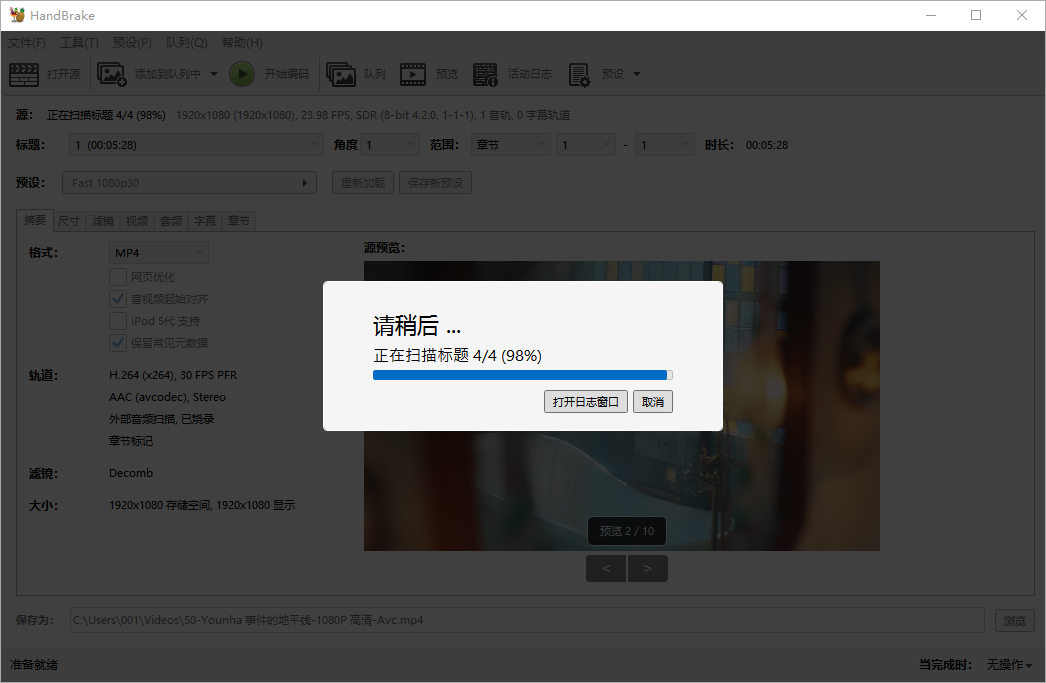Open the end chapter dropdown
Image resolution: width=1046 pixels, height=683 pixels.
[x=665, y=145]
